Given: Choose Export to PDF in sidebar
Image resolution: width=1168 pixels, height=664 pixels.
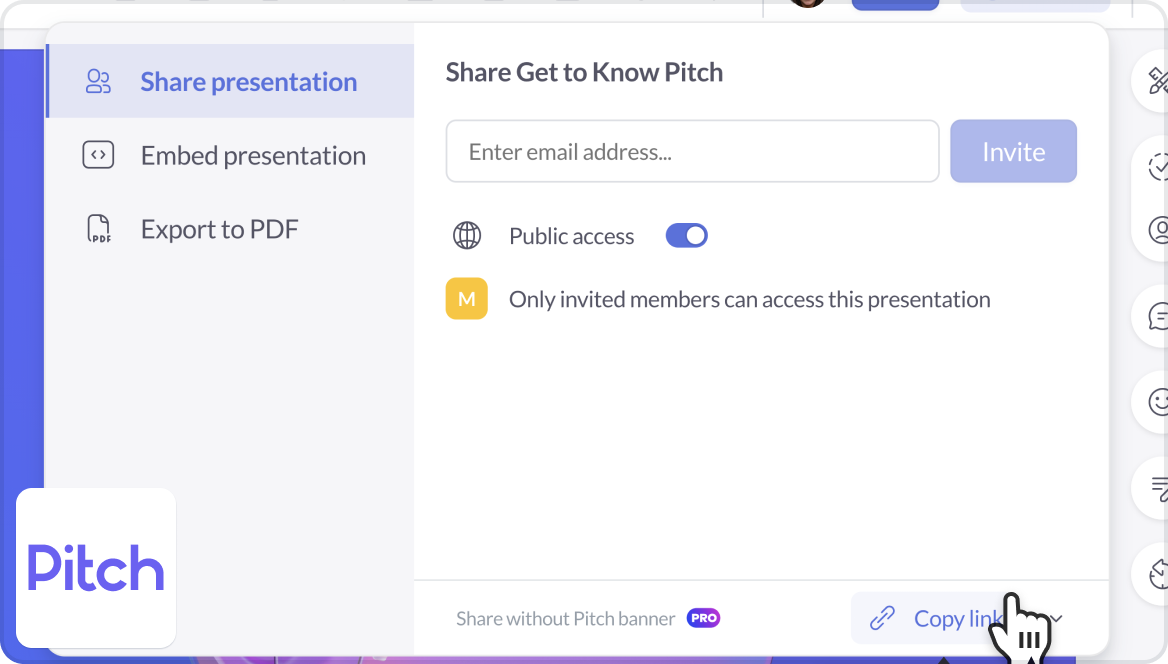Looking at the screenshot, I should tap(230, 229).
